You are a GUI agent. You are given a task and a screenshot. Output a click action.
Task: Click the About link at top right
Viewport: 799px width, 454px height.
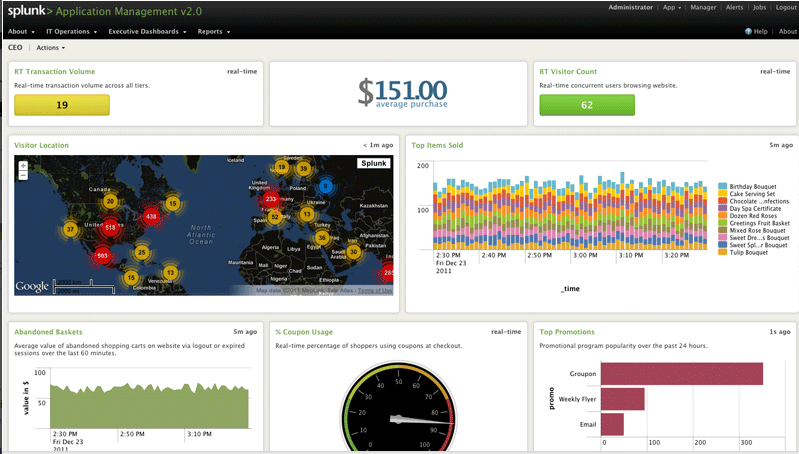click(787, 32)
